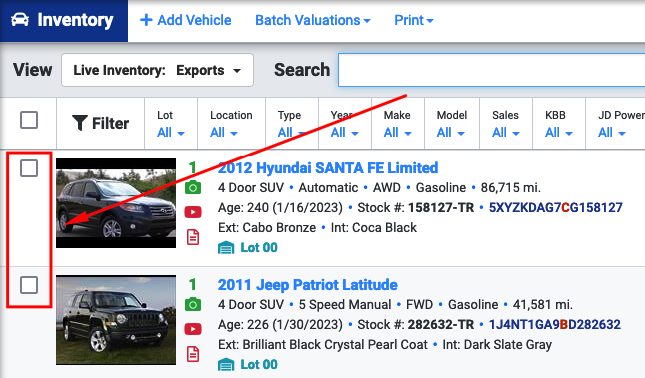The width and height of the screenshot is (645, 378).
Task: Expand the KBB filter dropdown
Action: pos(559,133)
